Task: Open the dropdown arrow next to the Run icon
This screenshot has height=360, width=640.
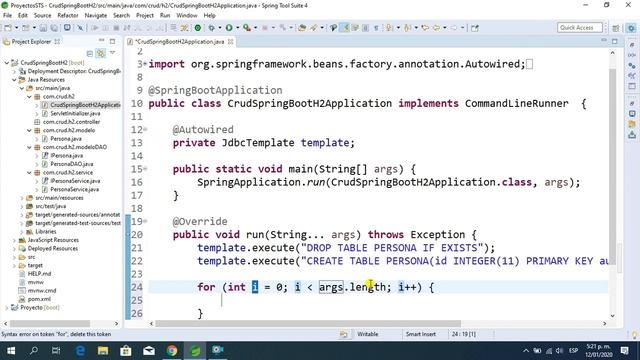Action: pos(237,28)
